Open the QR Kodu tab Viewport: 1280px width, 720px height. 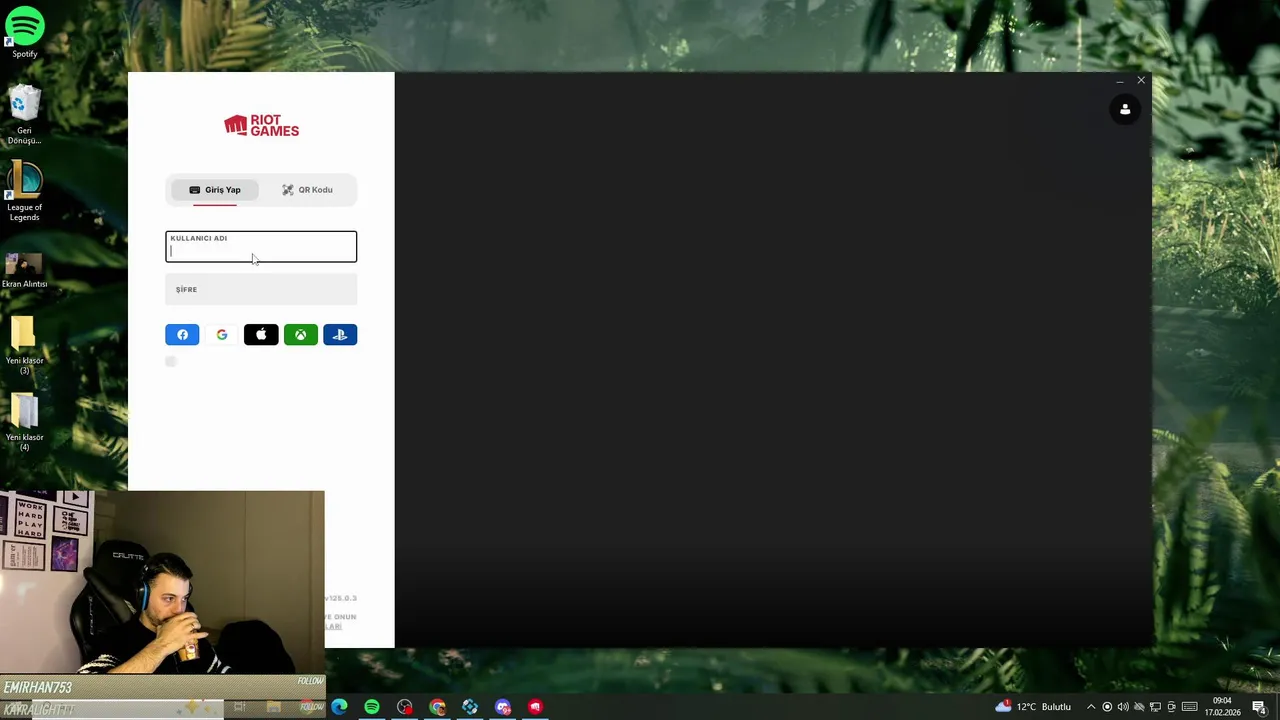click(307, 190)
